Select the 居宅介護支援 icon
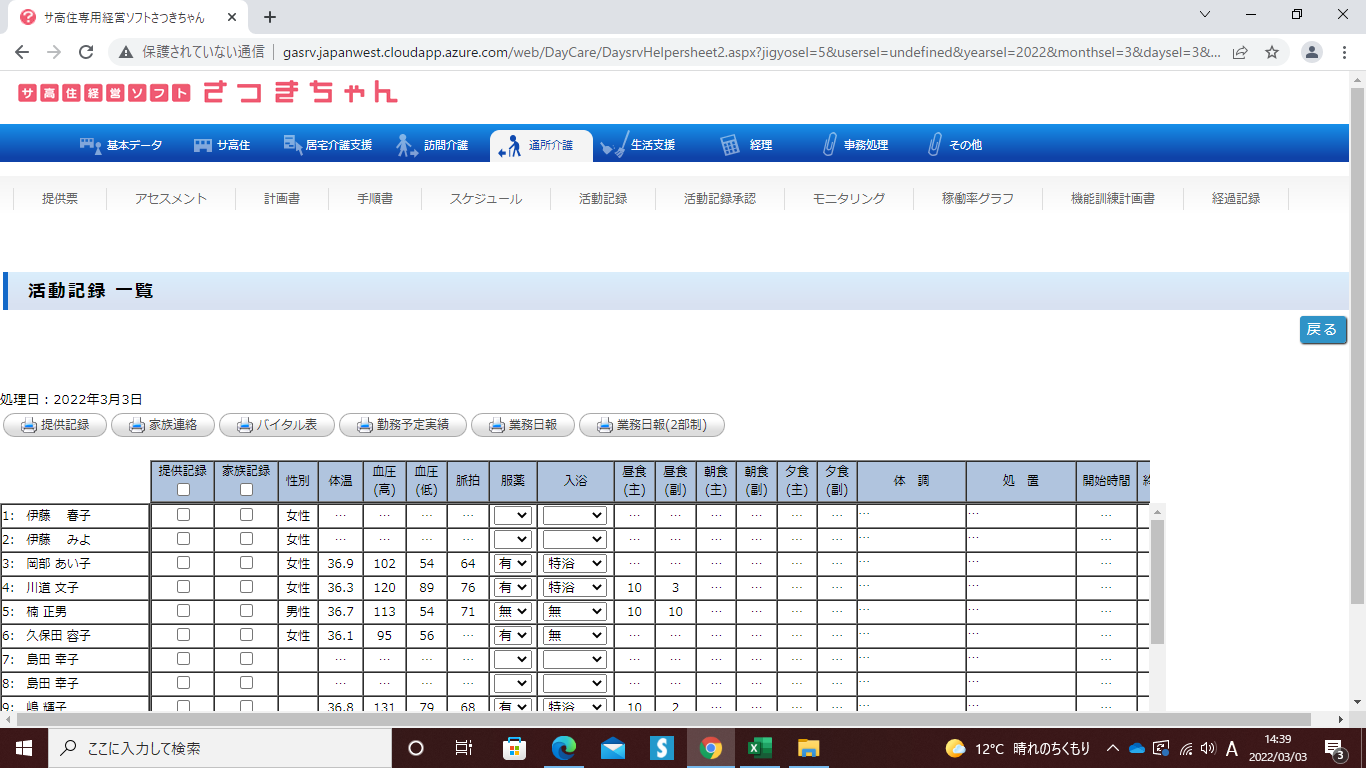The width and height of the screenshot is (1366, 768). [x=293, y=145]
